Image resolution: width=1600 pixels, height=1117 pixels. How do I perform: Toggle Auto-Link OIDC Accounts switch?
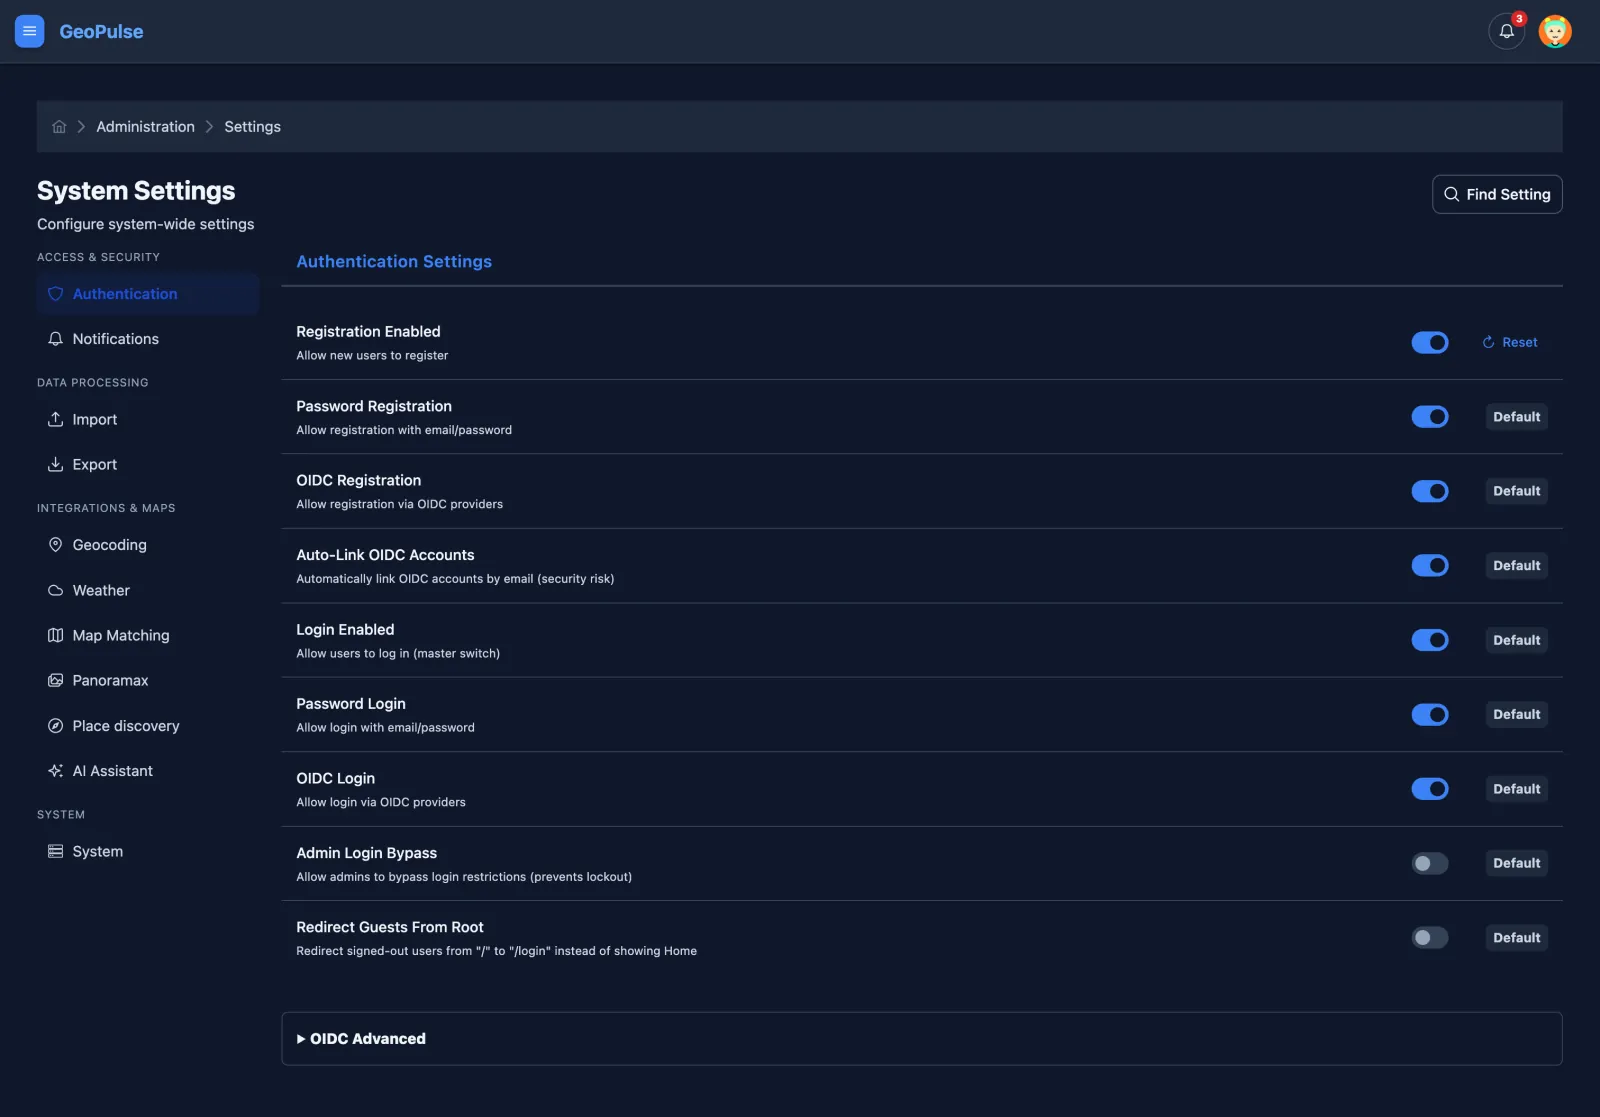[x=1430, y=566]
